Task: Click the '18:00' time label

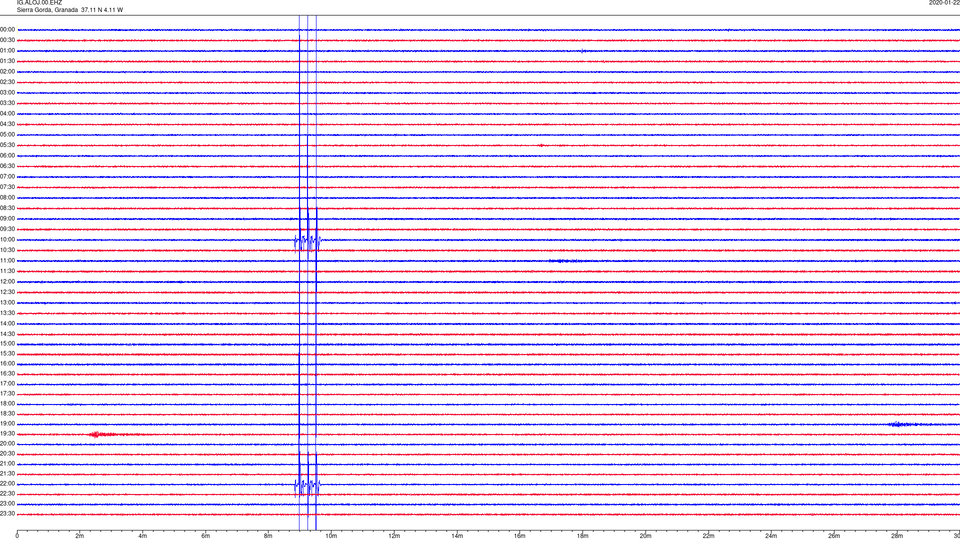Action: click(x=8, y=404)
